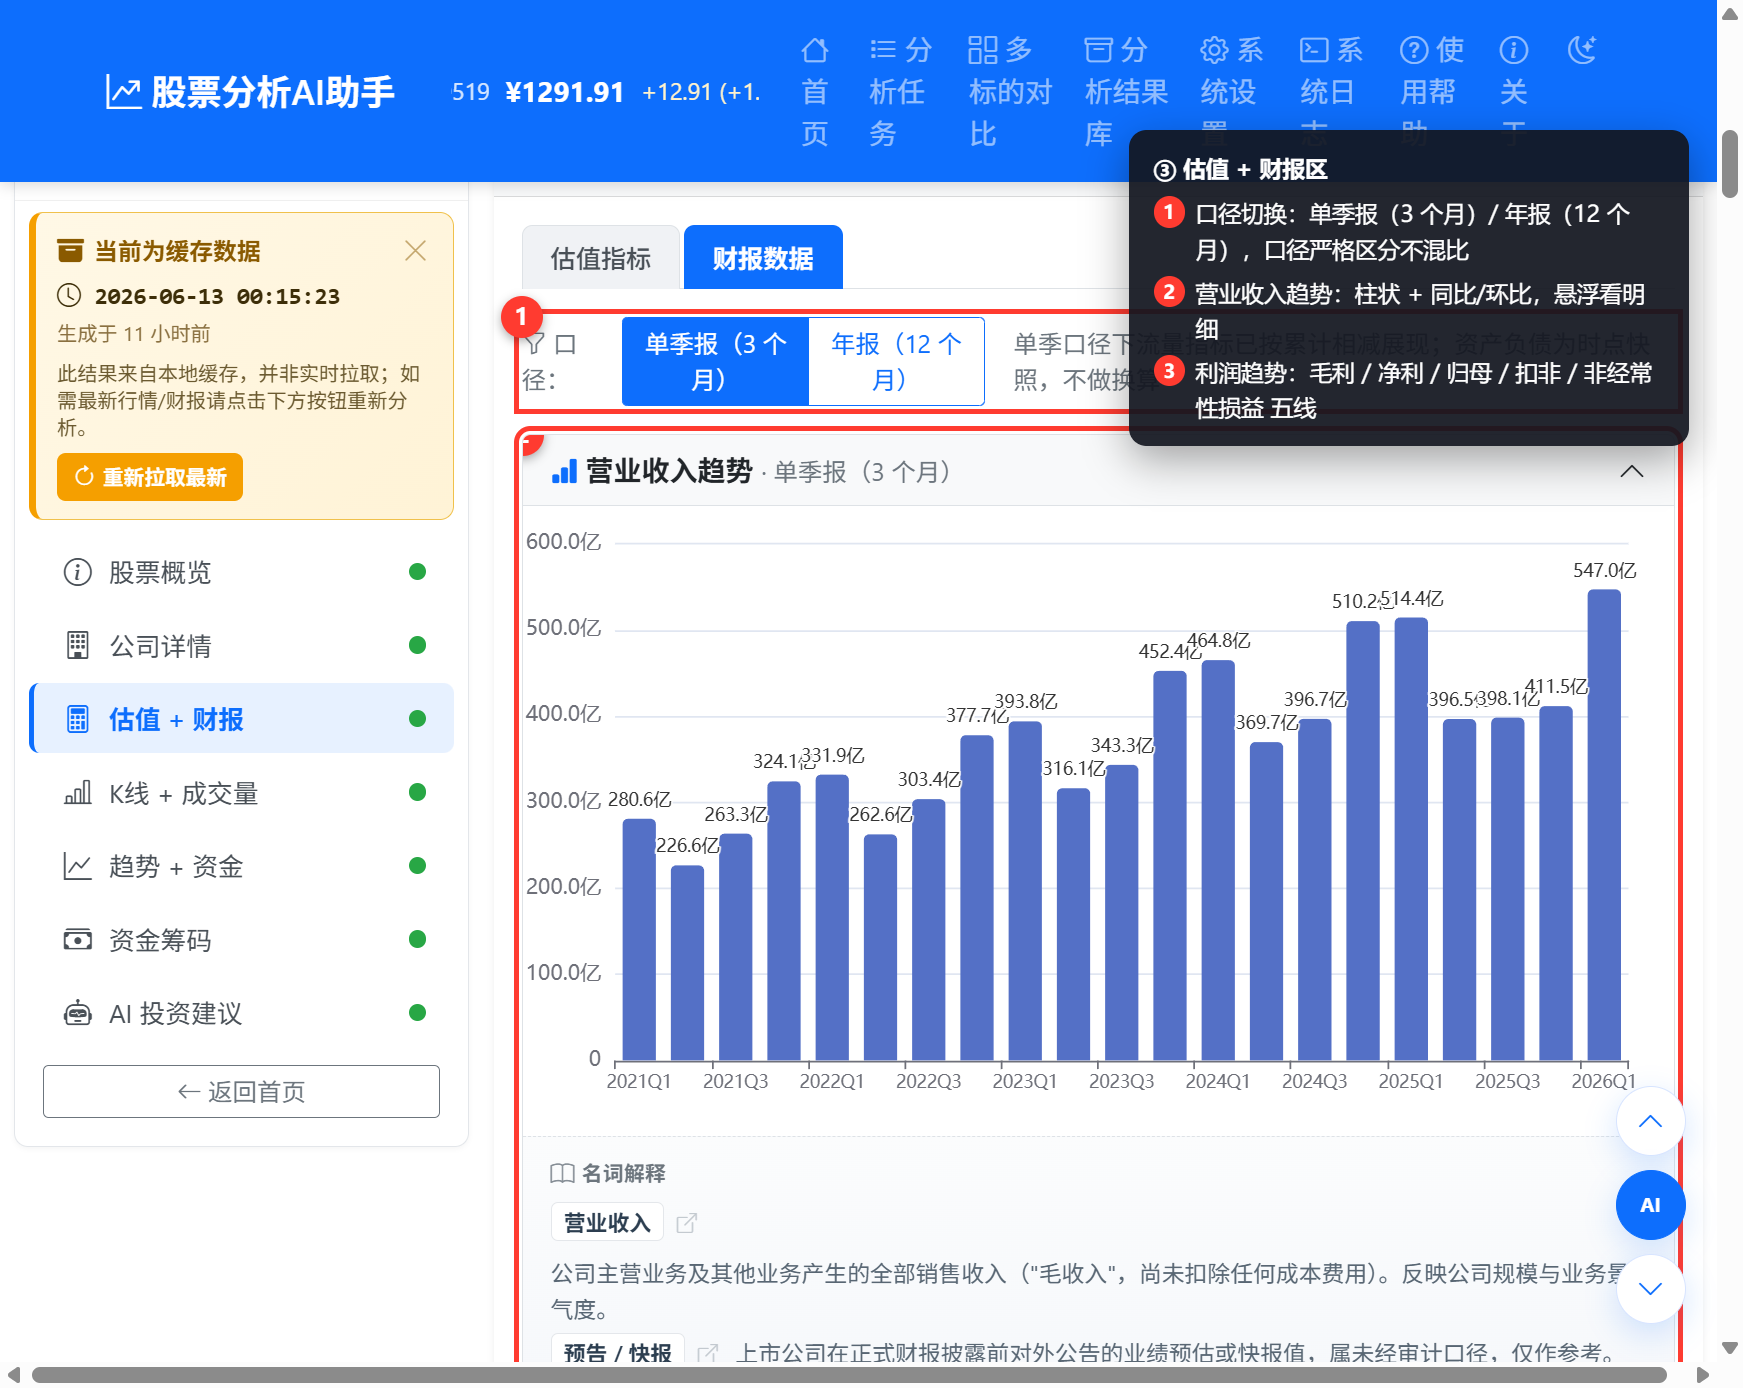Click the 2026Q1 bar labeled 547.0亿

tap(1604, 825)
